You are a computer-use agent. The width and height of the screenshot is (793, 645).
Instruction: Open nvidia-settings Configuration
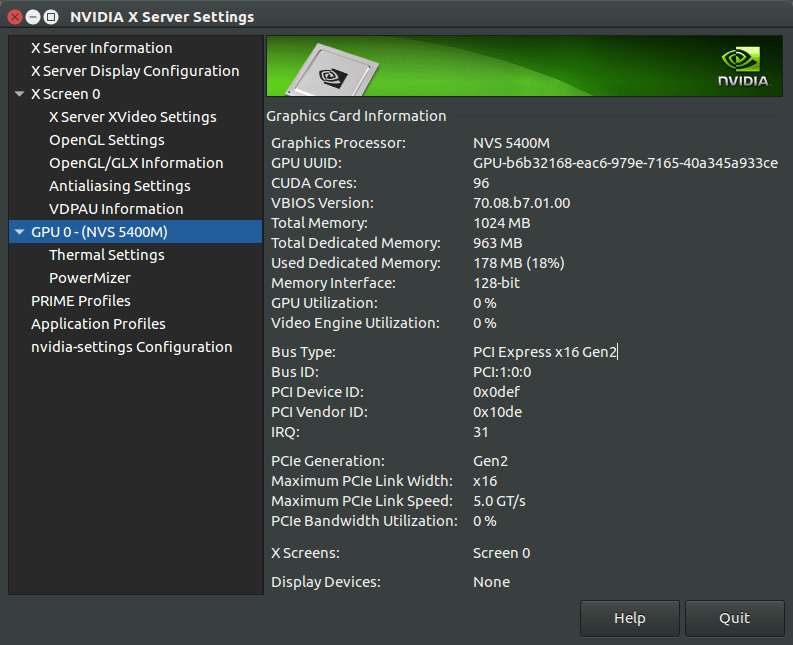pyautogui.click(x=131, y=347)
